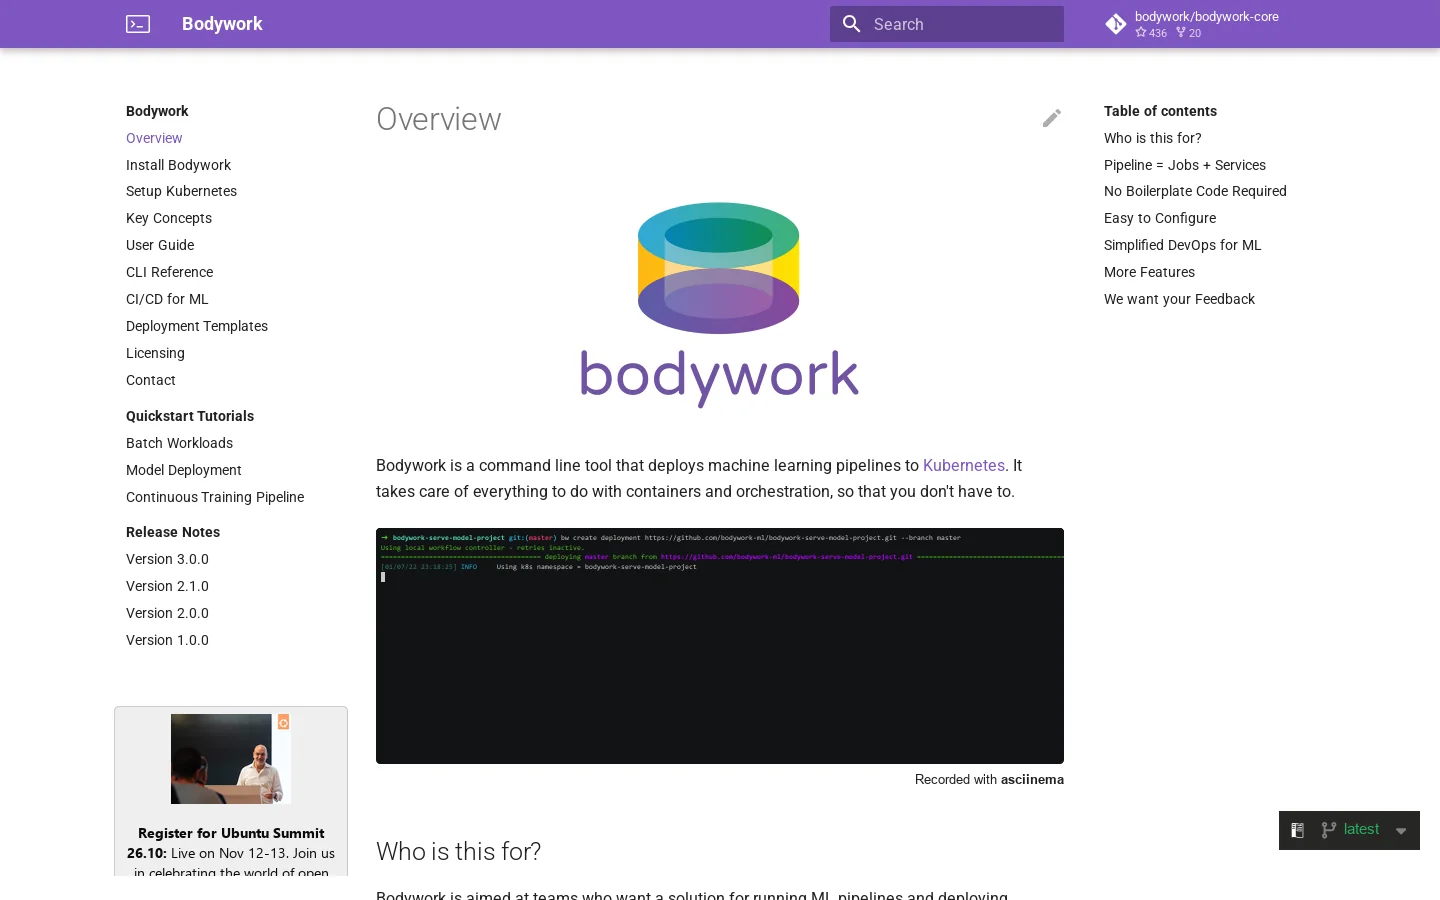Jump to More Features section

coord(1149,272)
